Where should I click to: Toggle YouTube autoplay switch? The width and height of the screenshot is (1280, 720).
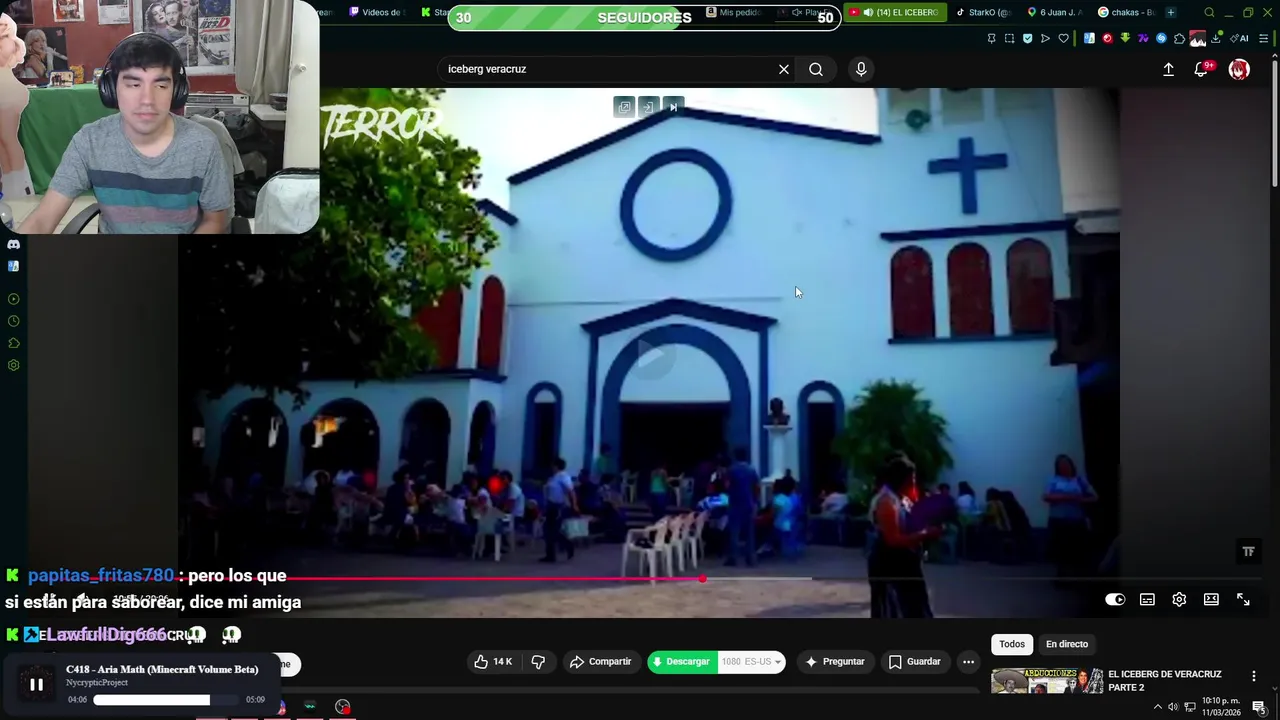[x=1115, y=599]
